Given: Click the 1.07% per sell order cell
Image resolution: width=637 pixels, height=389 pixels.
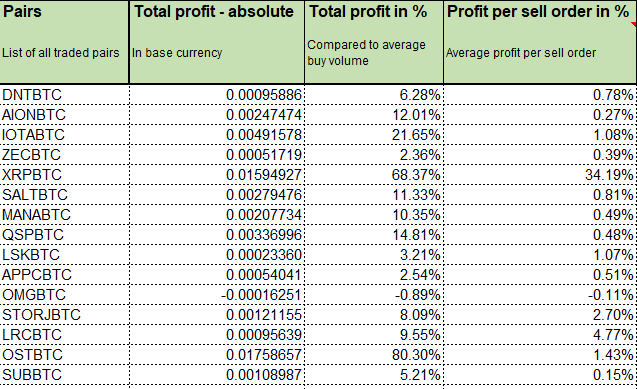Looking at the screenshot, I should point(540,255).
